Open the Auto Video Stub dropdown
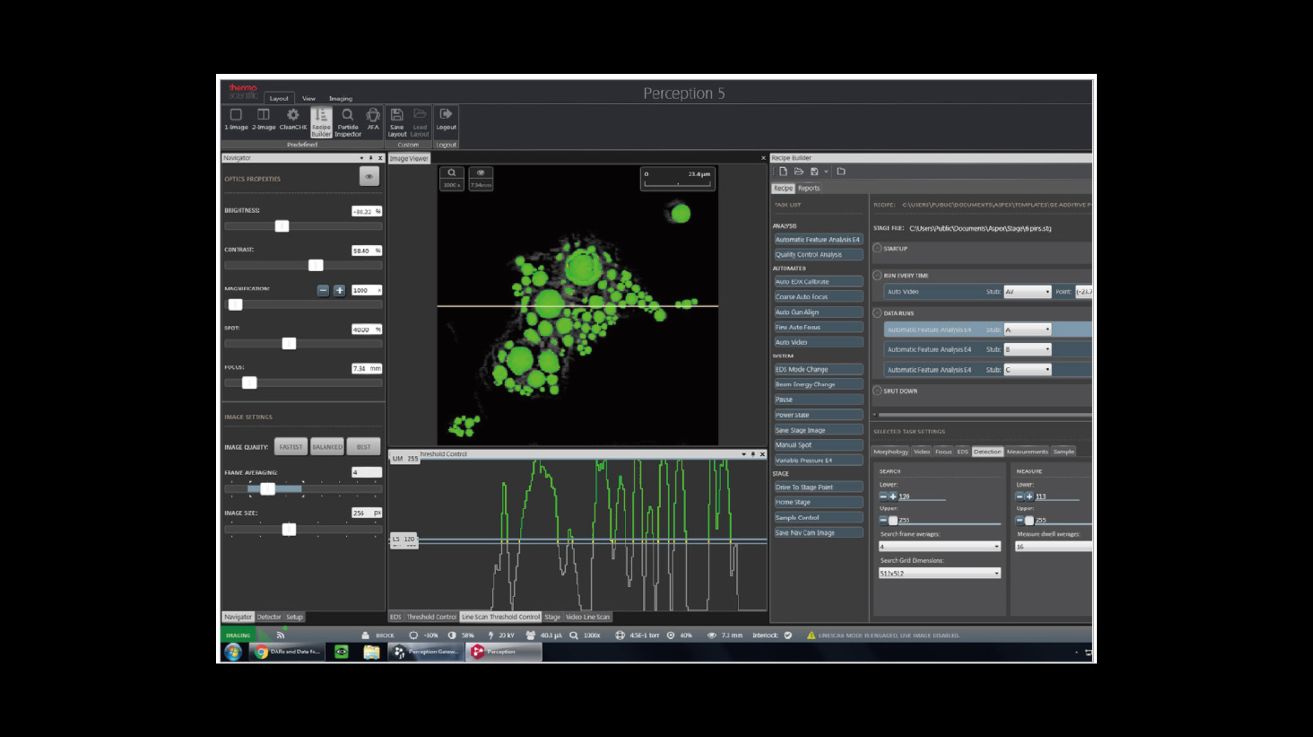This screenshot has width=1313, height=737. [1027, 292]
